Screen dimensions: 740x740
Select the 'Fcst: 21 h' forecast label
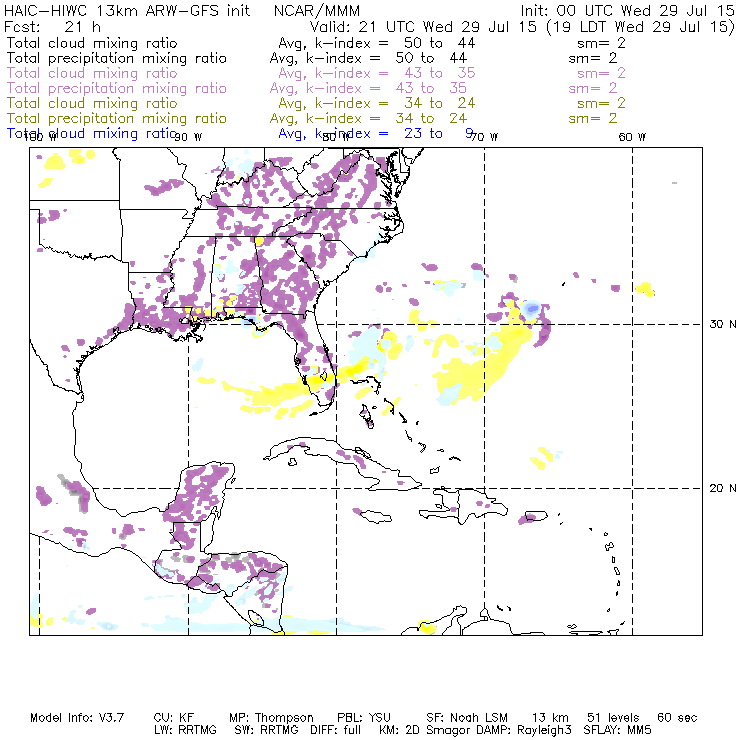(52, 26)
